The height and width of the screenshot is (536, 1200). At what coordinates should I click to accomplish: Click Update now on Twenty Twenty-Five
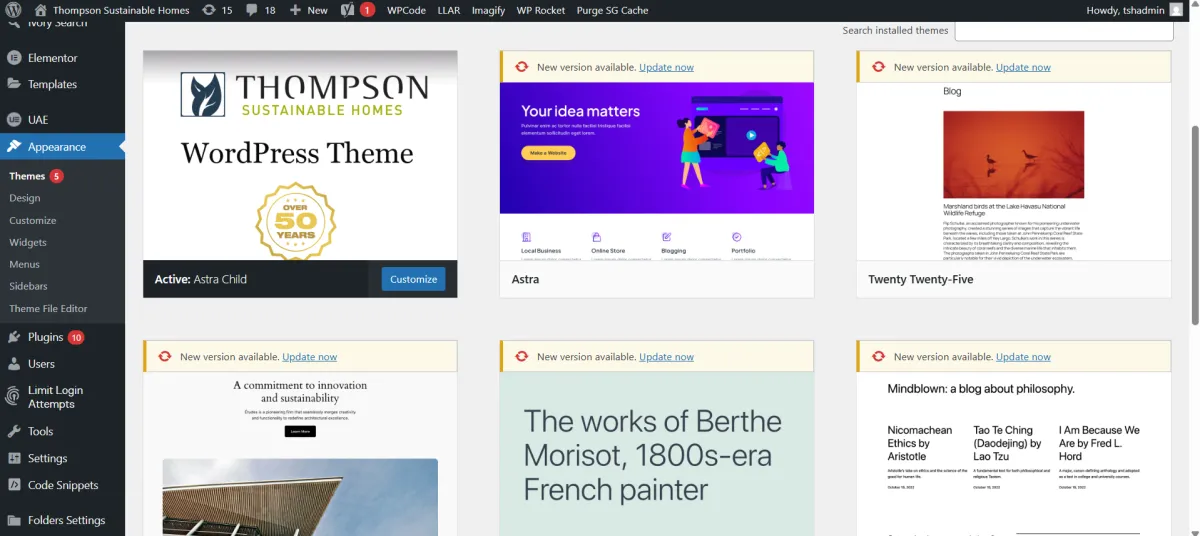click(1023, 67)
